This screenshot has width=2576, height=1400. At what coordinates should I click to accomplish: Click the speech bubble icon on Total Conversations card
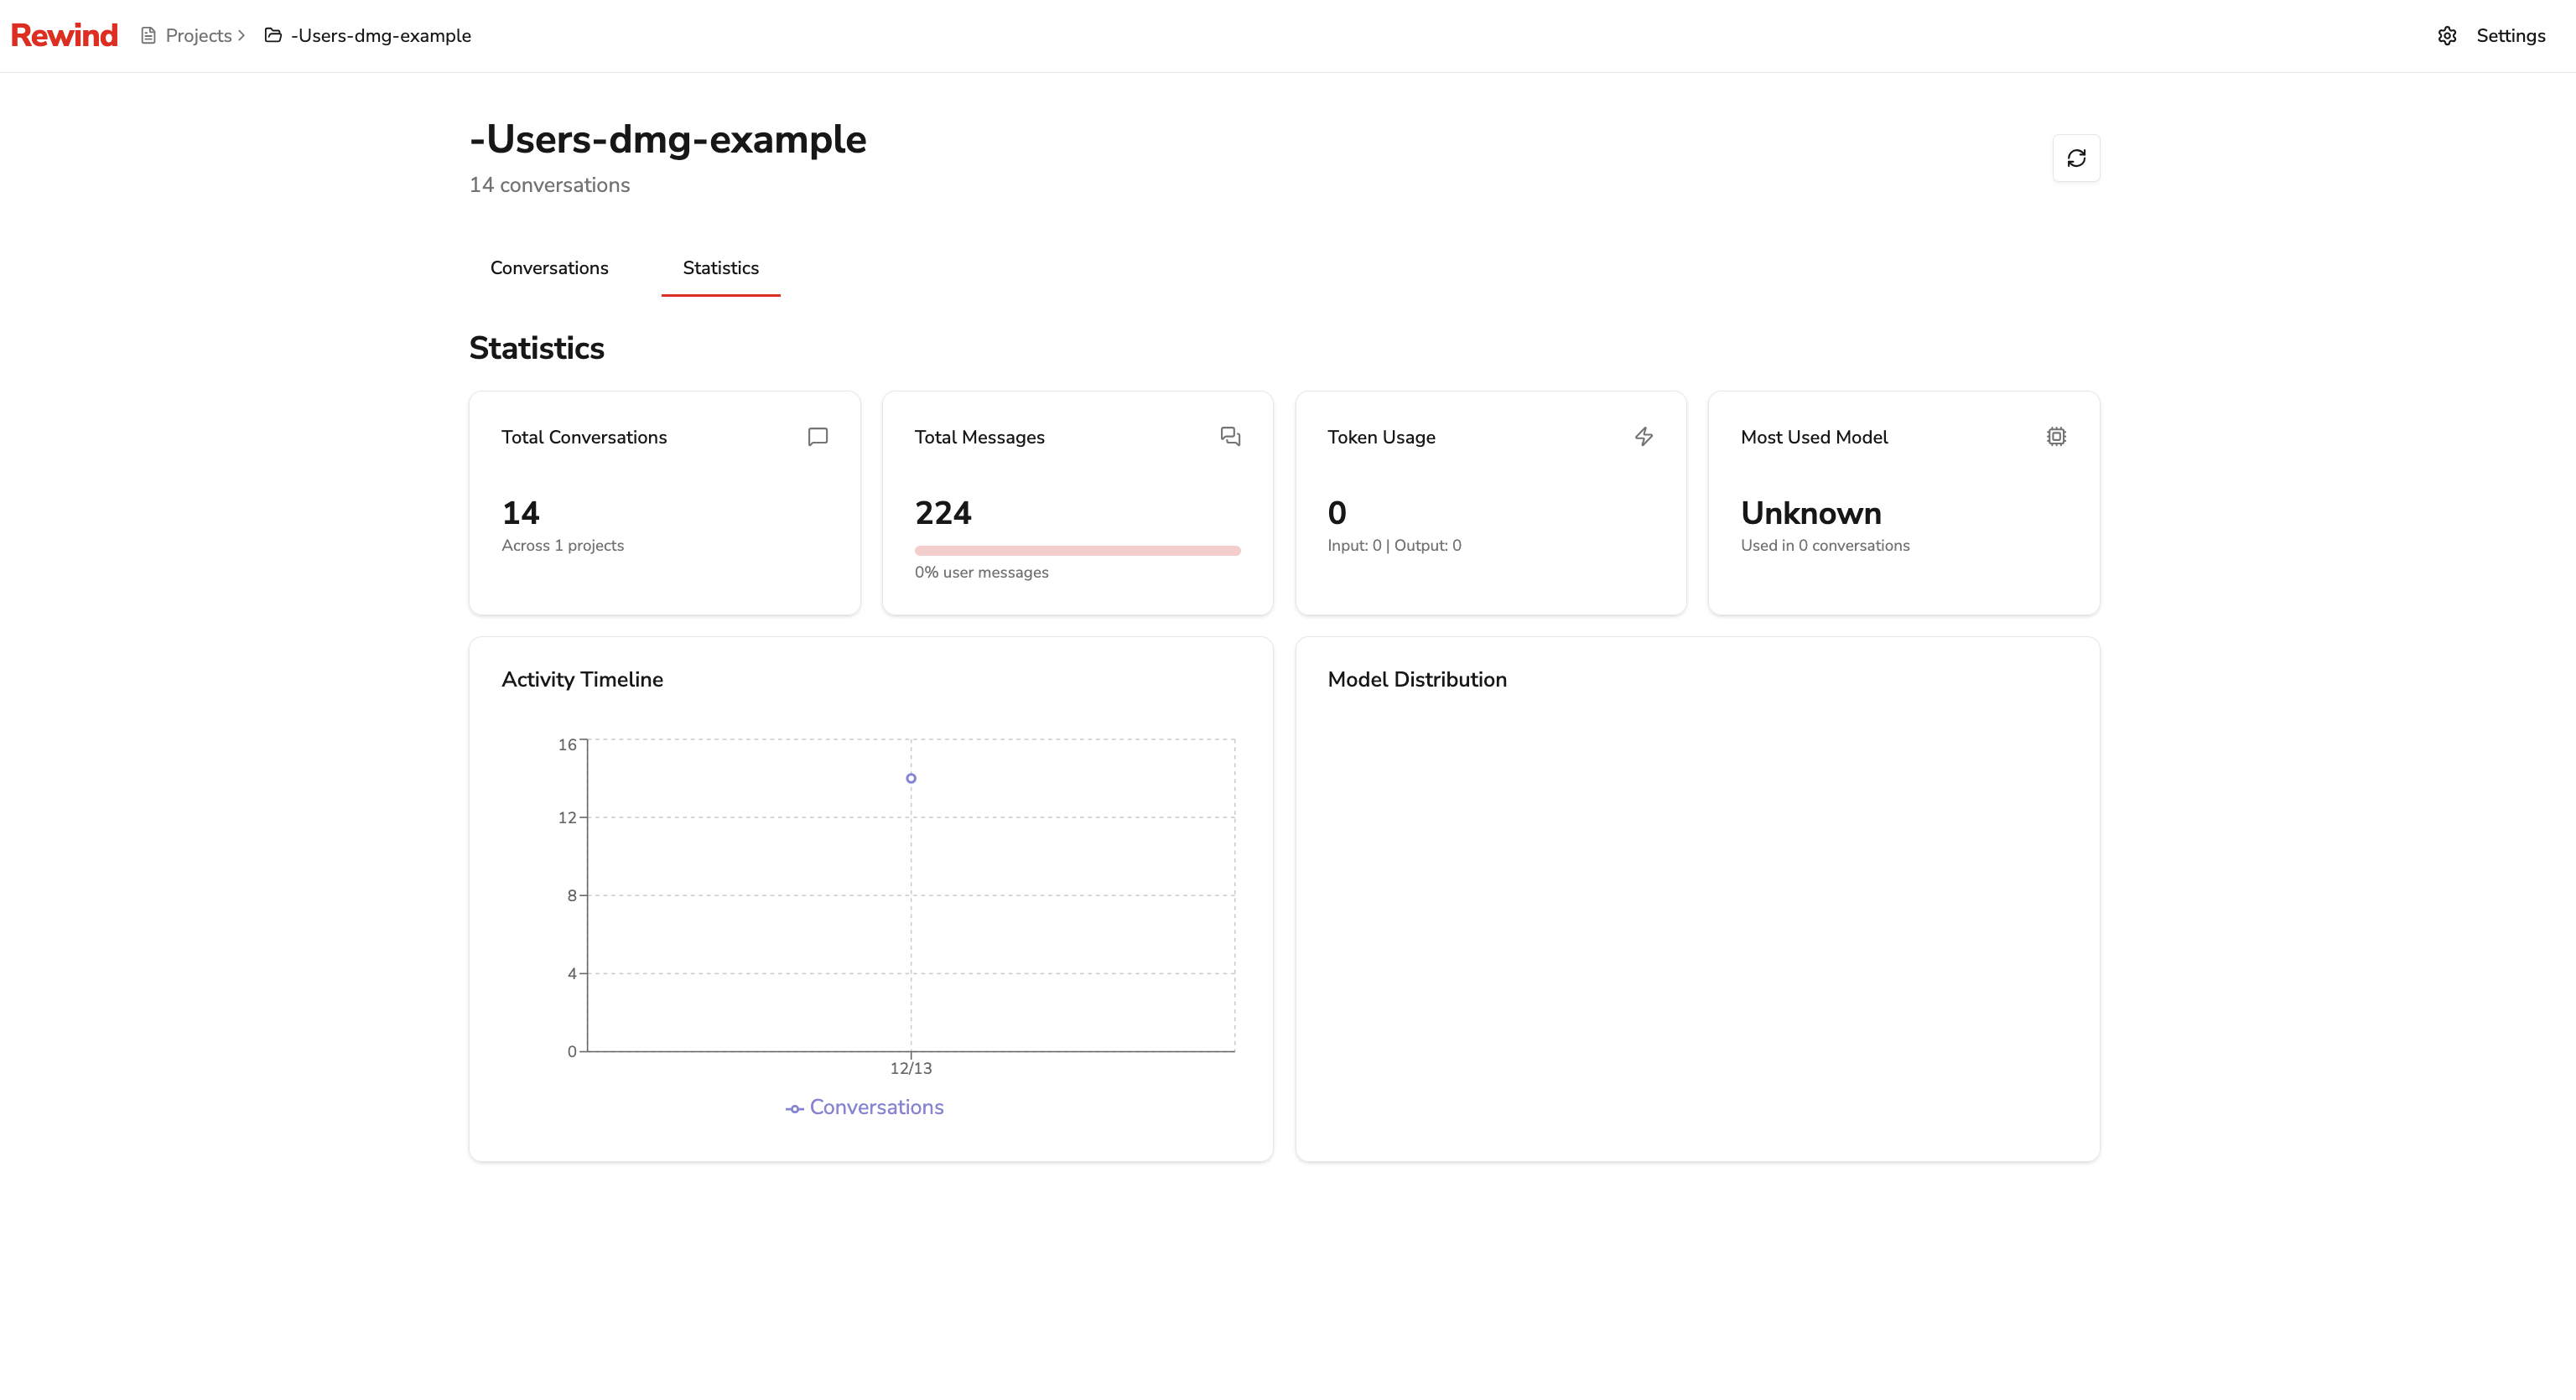coord(817,436)
